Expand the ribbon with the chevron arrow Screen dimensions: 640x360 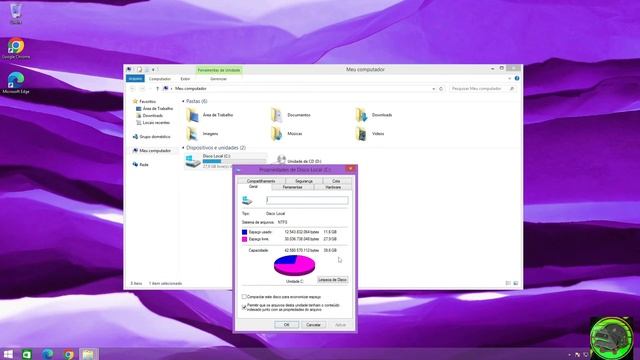(x=509, y=78)
